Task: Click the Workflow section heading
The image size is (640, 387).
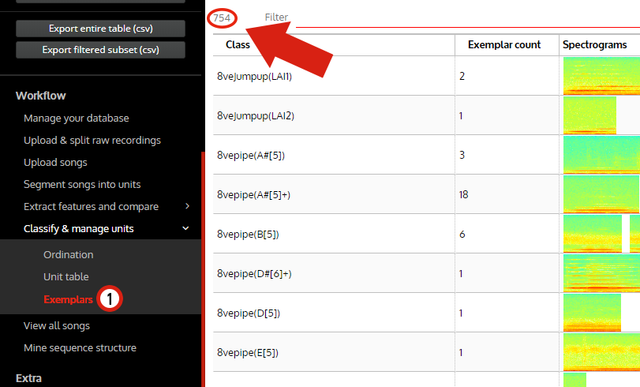Action: [x=40, y=96]
